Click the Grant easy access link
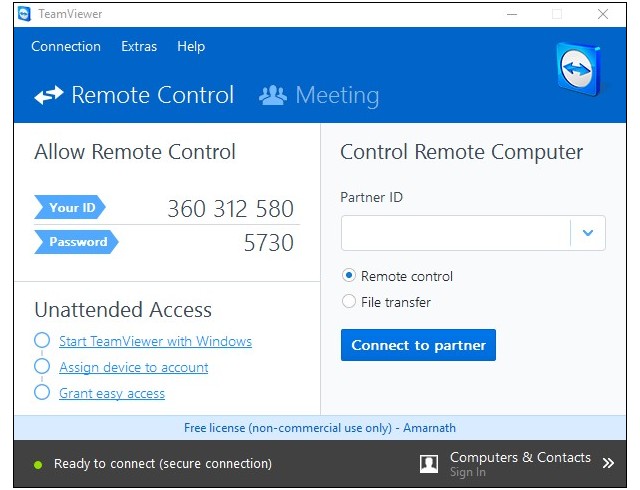This screenshot has width=640, height=490. click(112, 394)
